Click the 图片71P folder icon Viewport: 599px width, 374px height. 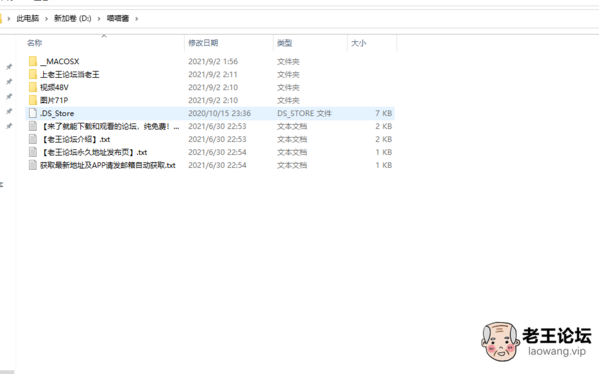pos(33,100)
